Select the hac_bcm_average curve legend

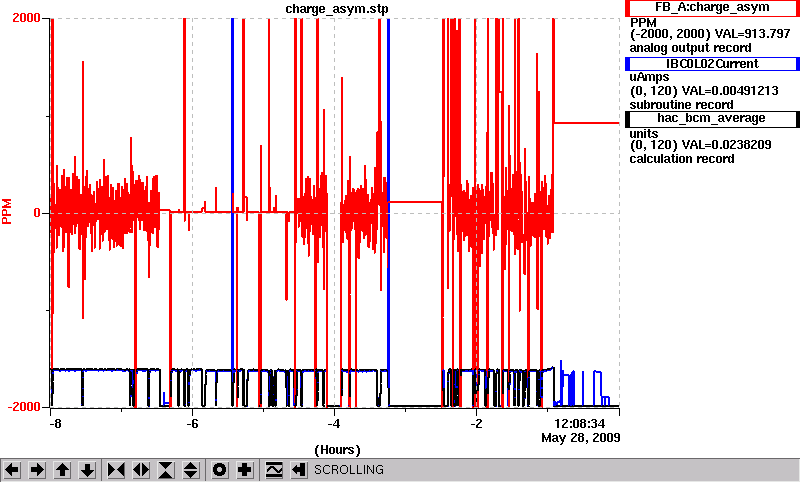click(x=712, y=118)
